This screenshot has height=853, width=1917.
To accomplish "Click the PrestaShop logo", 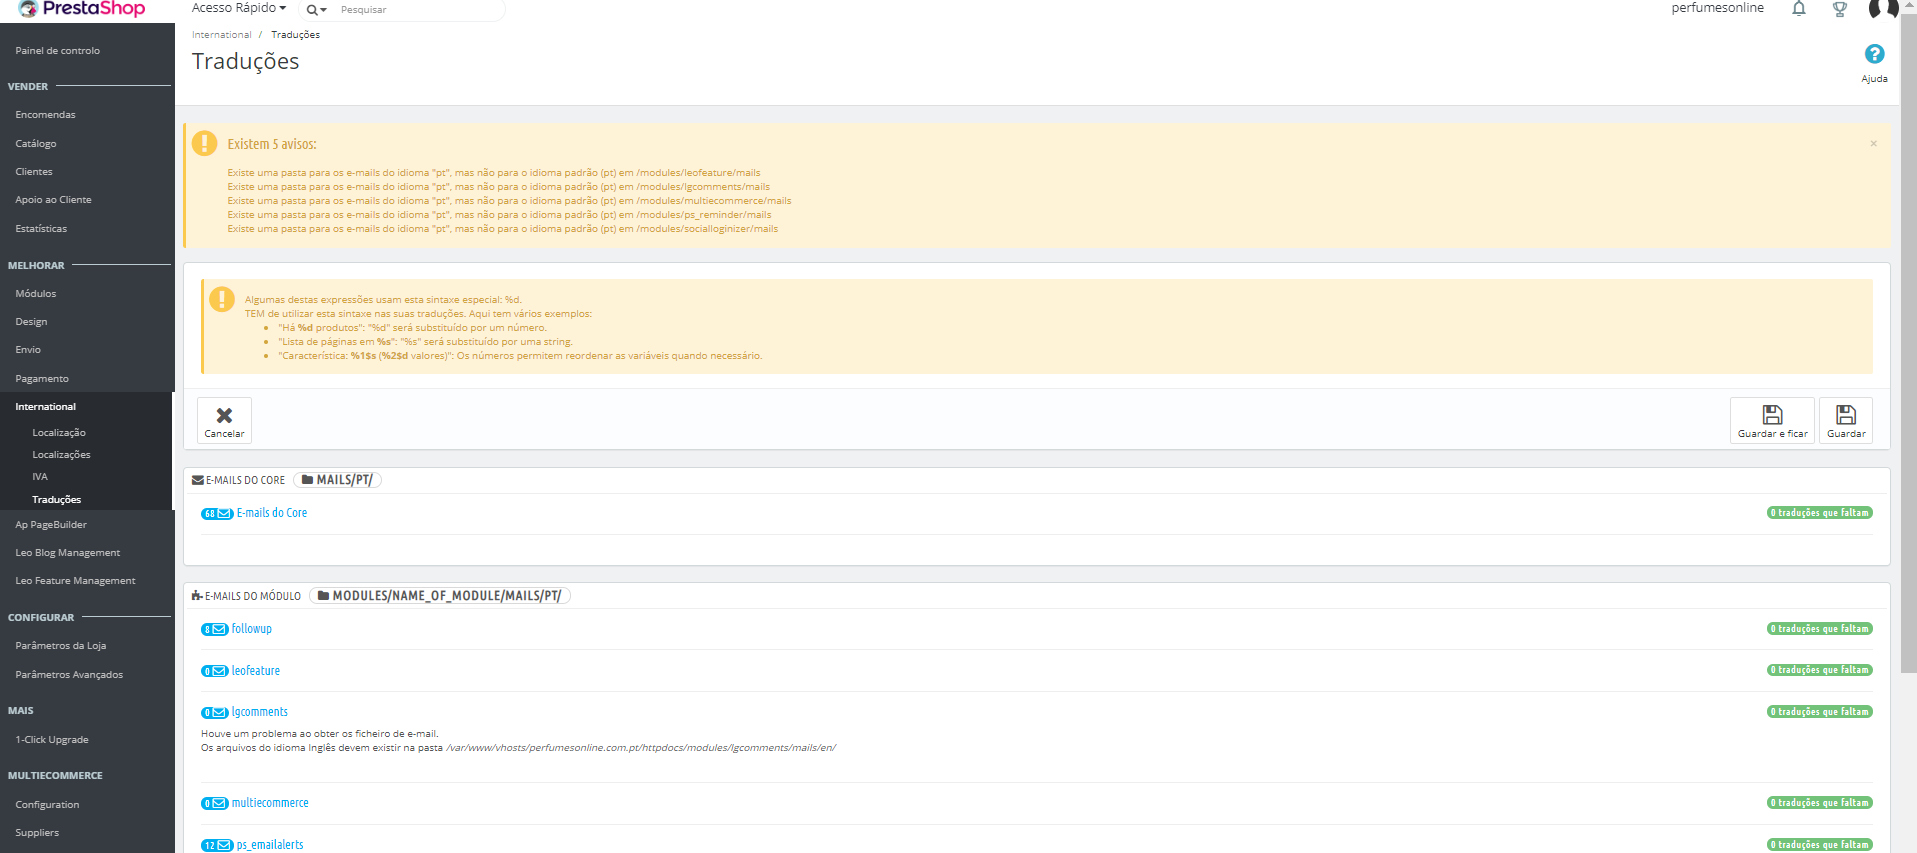I will coord(82,9).
